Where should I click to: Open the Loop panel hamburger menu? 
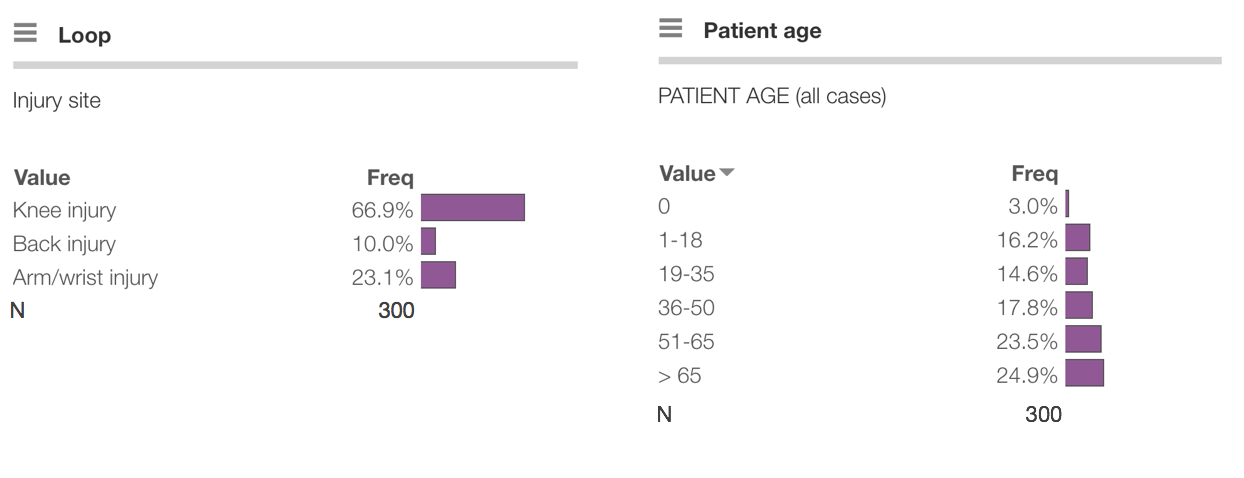coord(25,34)
